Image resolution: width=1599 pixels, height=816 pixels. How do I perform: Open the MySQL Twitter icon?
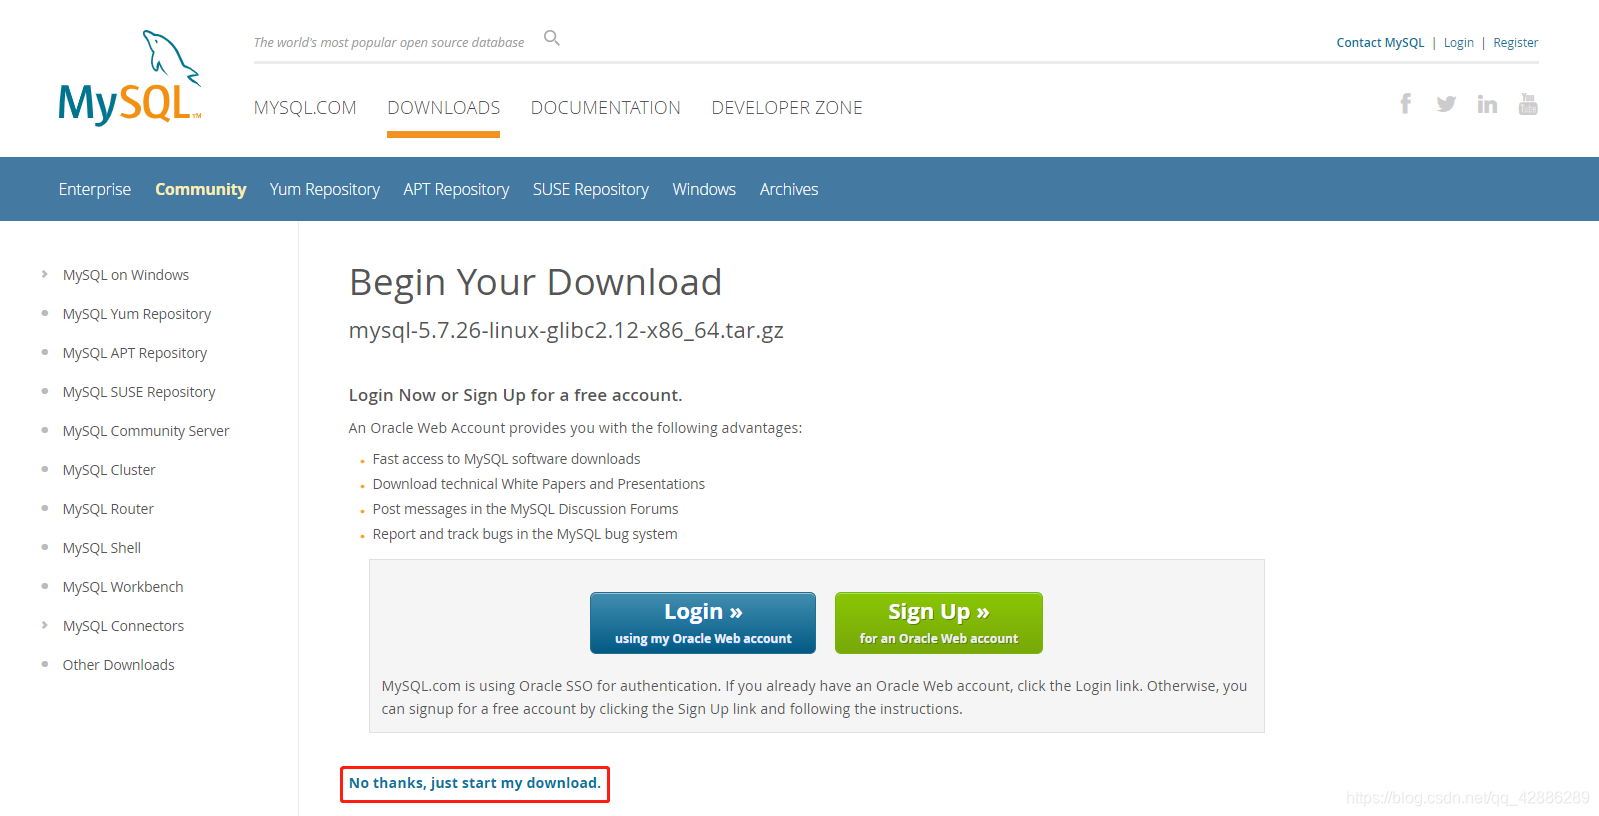coord(1446,103)
